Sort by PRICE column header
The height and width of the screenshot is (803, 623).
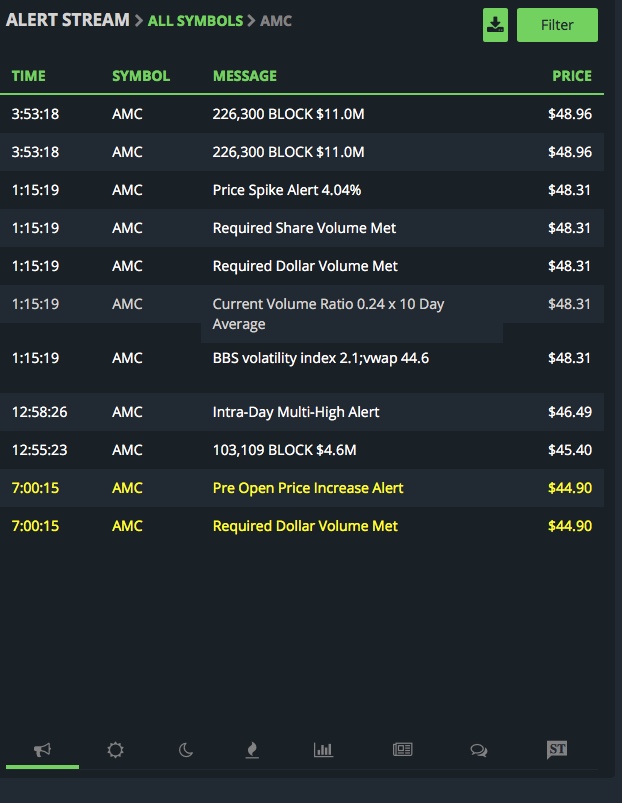pos(572,76)
